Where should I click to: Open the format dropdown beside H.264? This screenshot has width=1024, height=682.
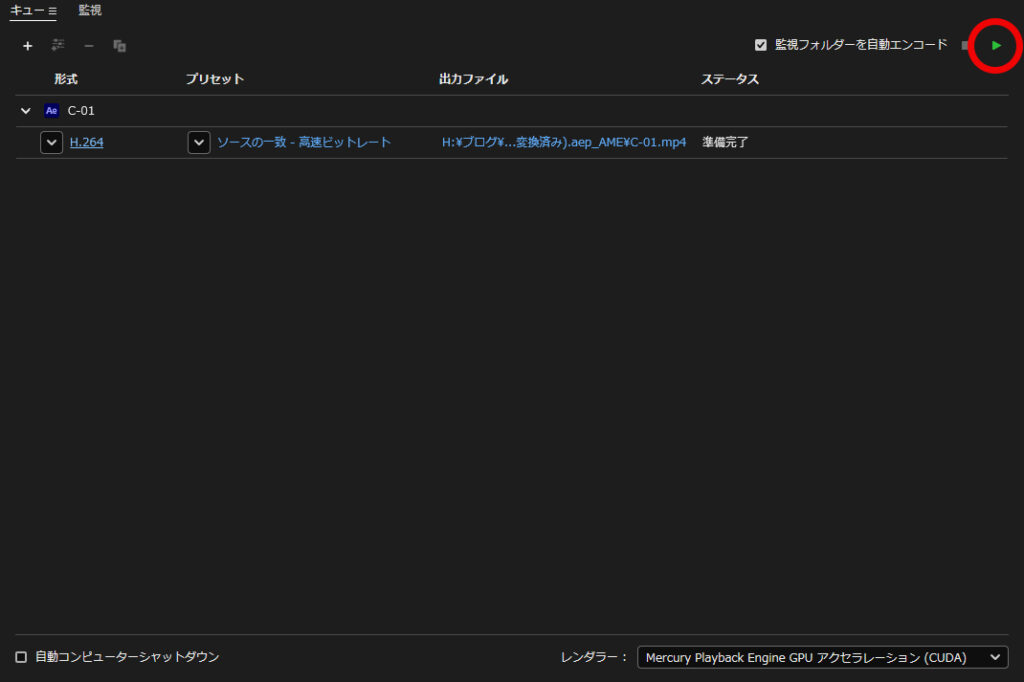[51, 142]
